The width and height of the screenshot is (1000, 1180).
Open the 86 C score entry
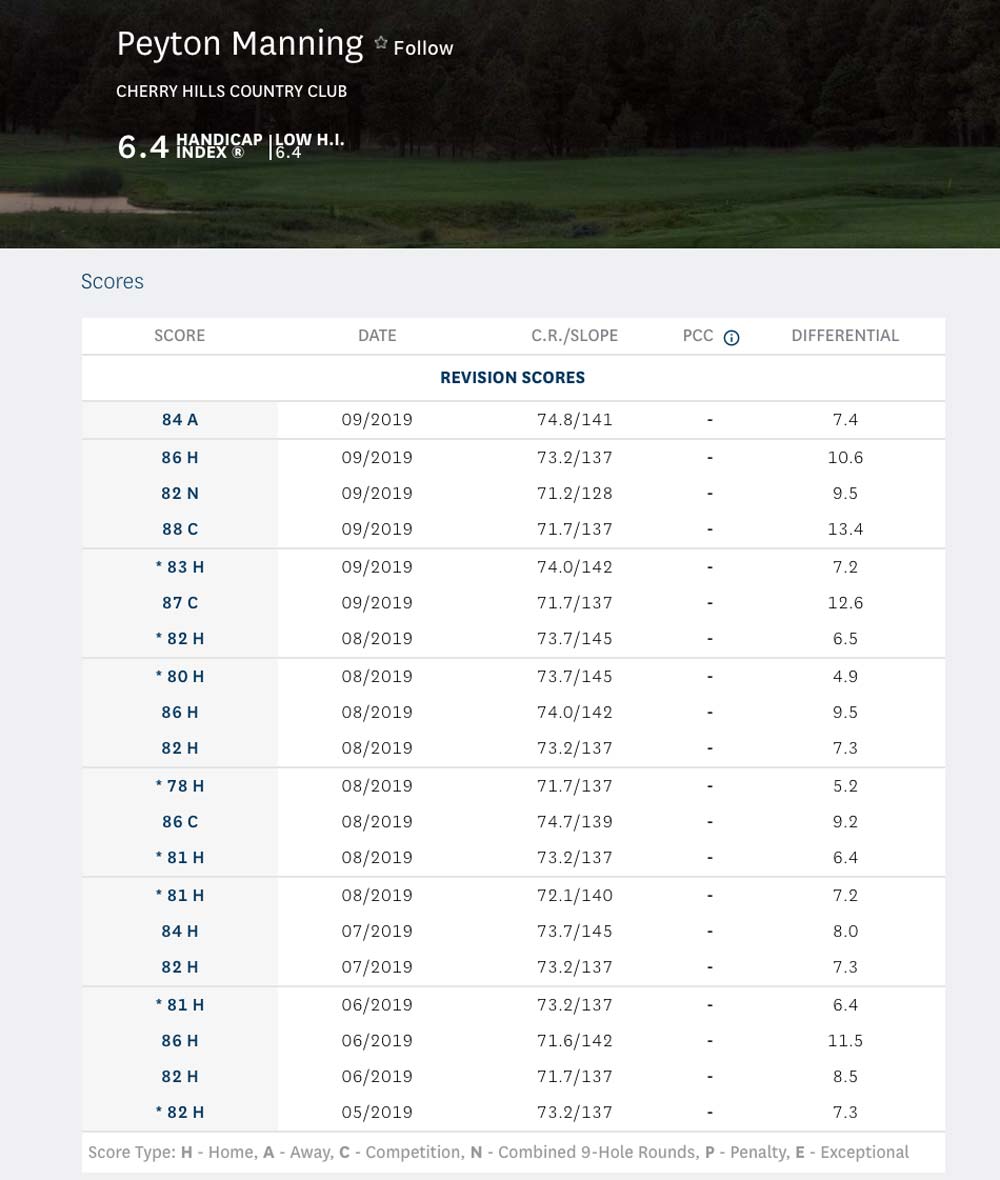[x=180, y=822]
